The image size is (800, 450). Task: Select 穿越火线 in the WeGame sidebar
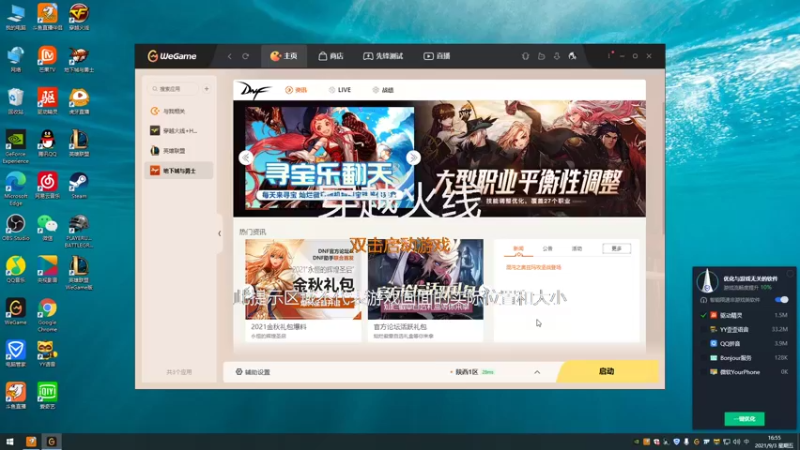(179, 131)
